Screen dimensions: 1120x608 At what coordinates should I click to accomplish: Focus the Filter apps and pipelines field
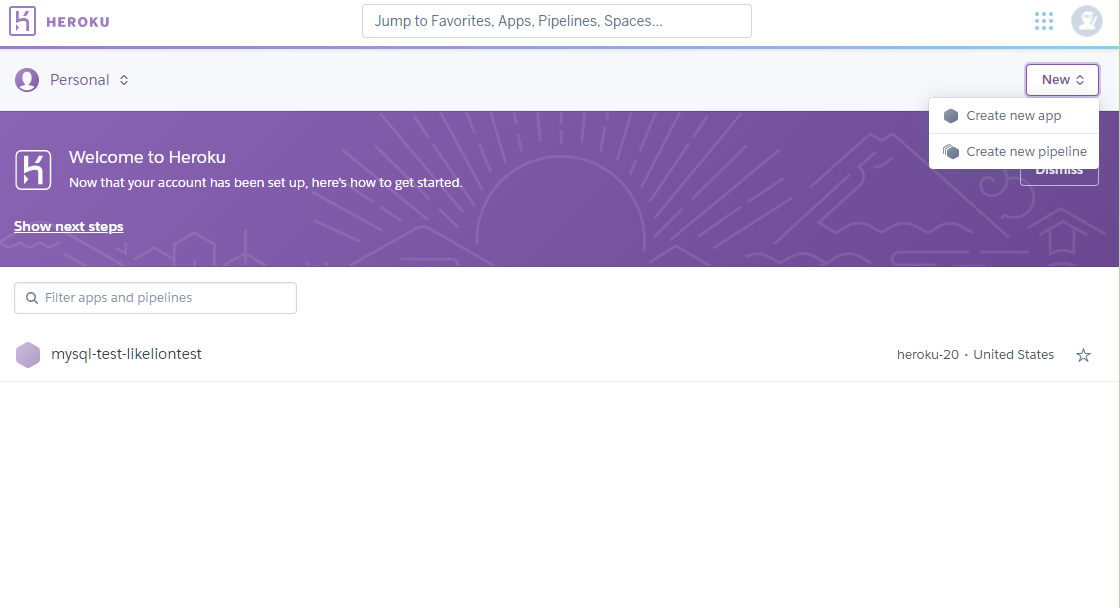pyautogui.click(x=155, y=298)
